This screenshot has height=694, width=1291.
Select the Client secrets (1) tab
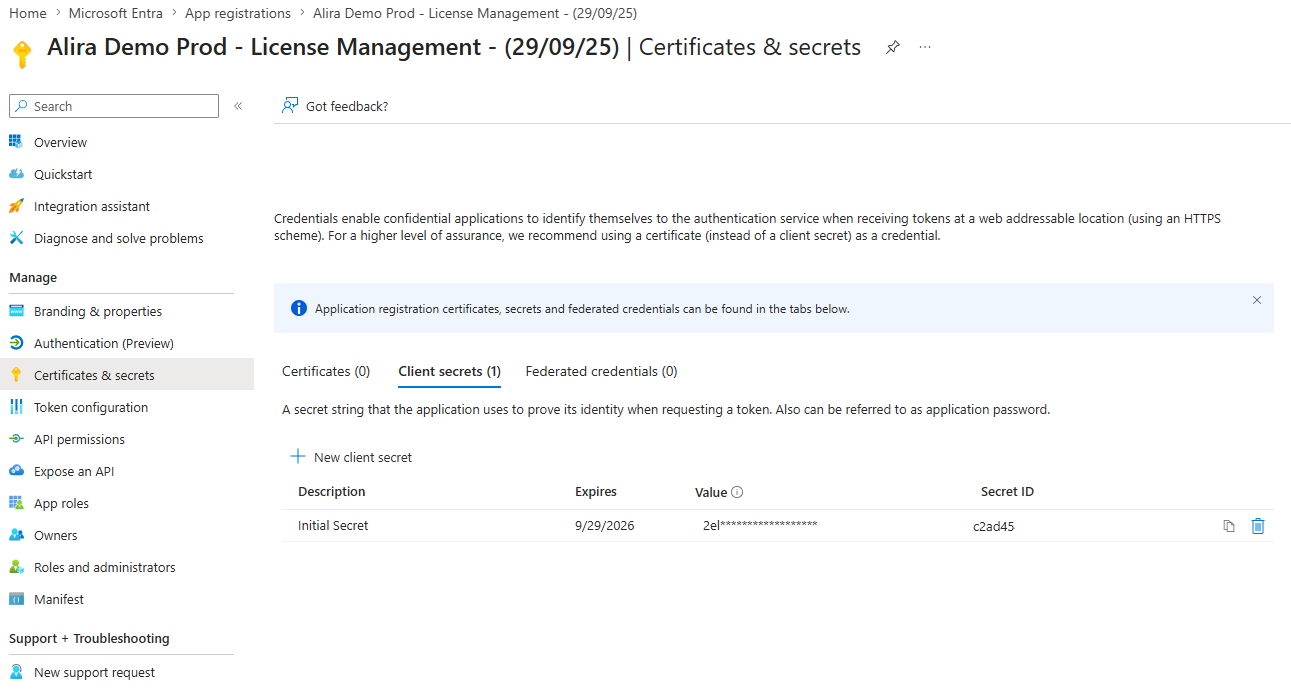tap(449, 371)
